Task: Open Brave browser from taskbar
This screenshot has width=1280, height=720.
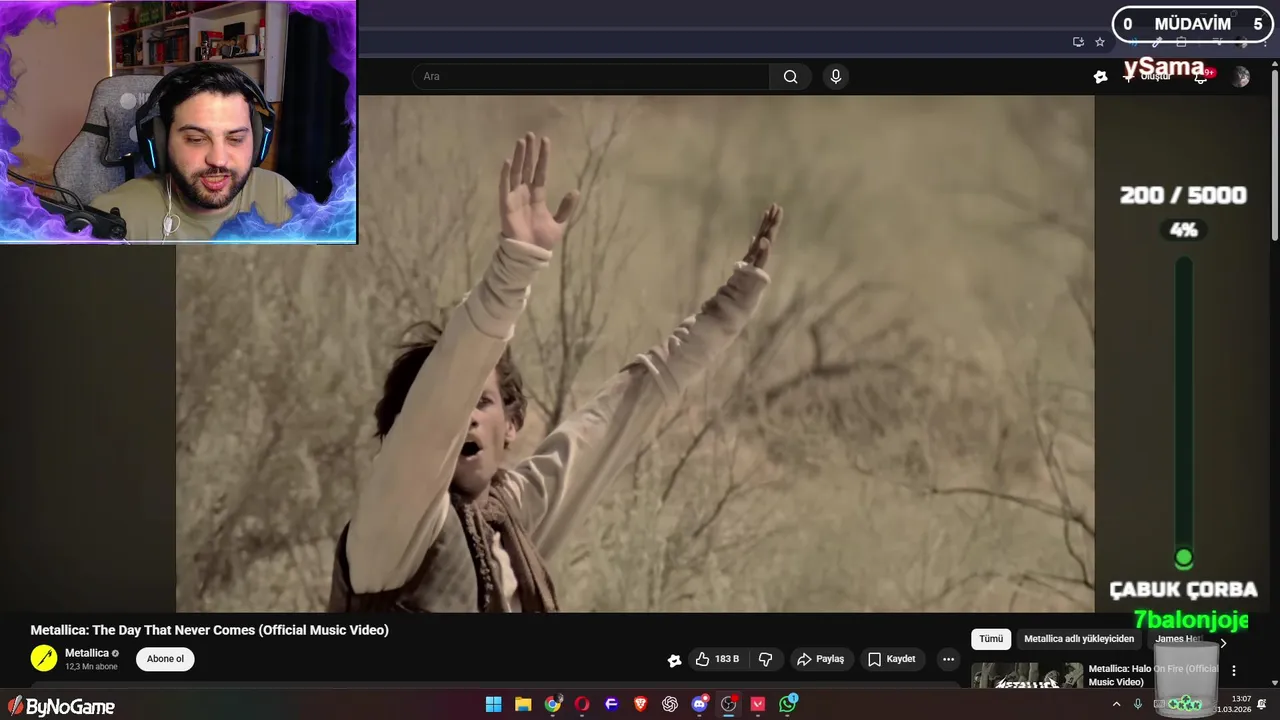Action: pos(641,704)
